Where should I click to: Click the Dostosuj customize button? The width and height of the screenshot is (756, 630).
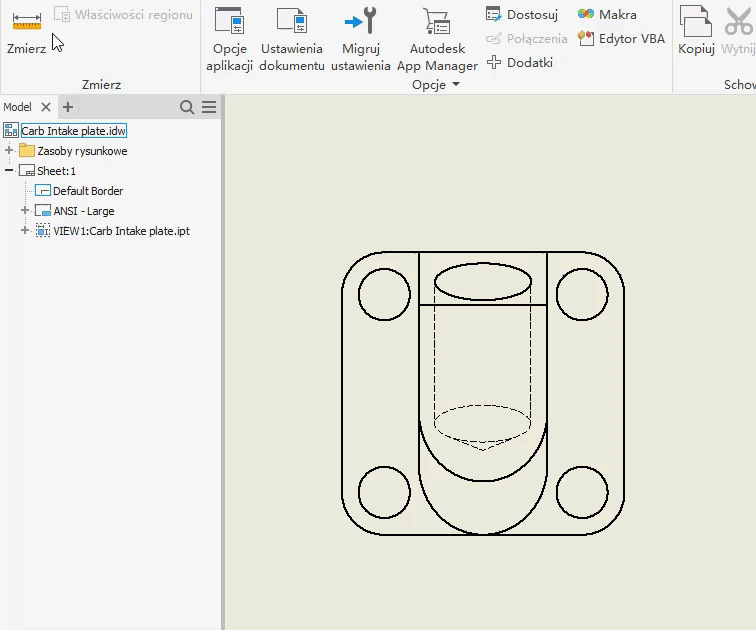(521, 15)
